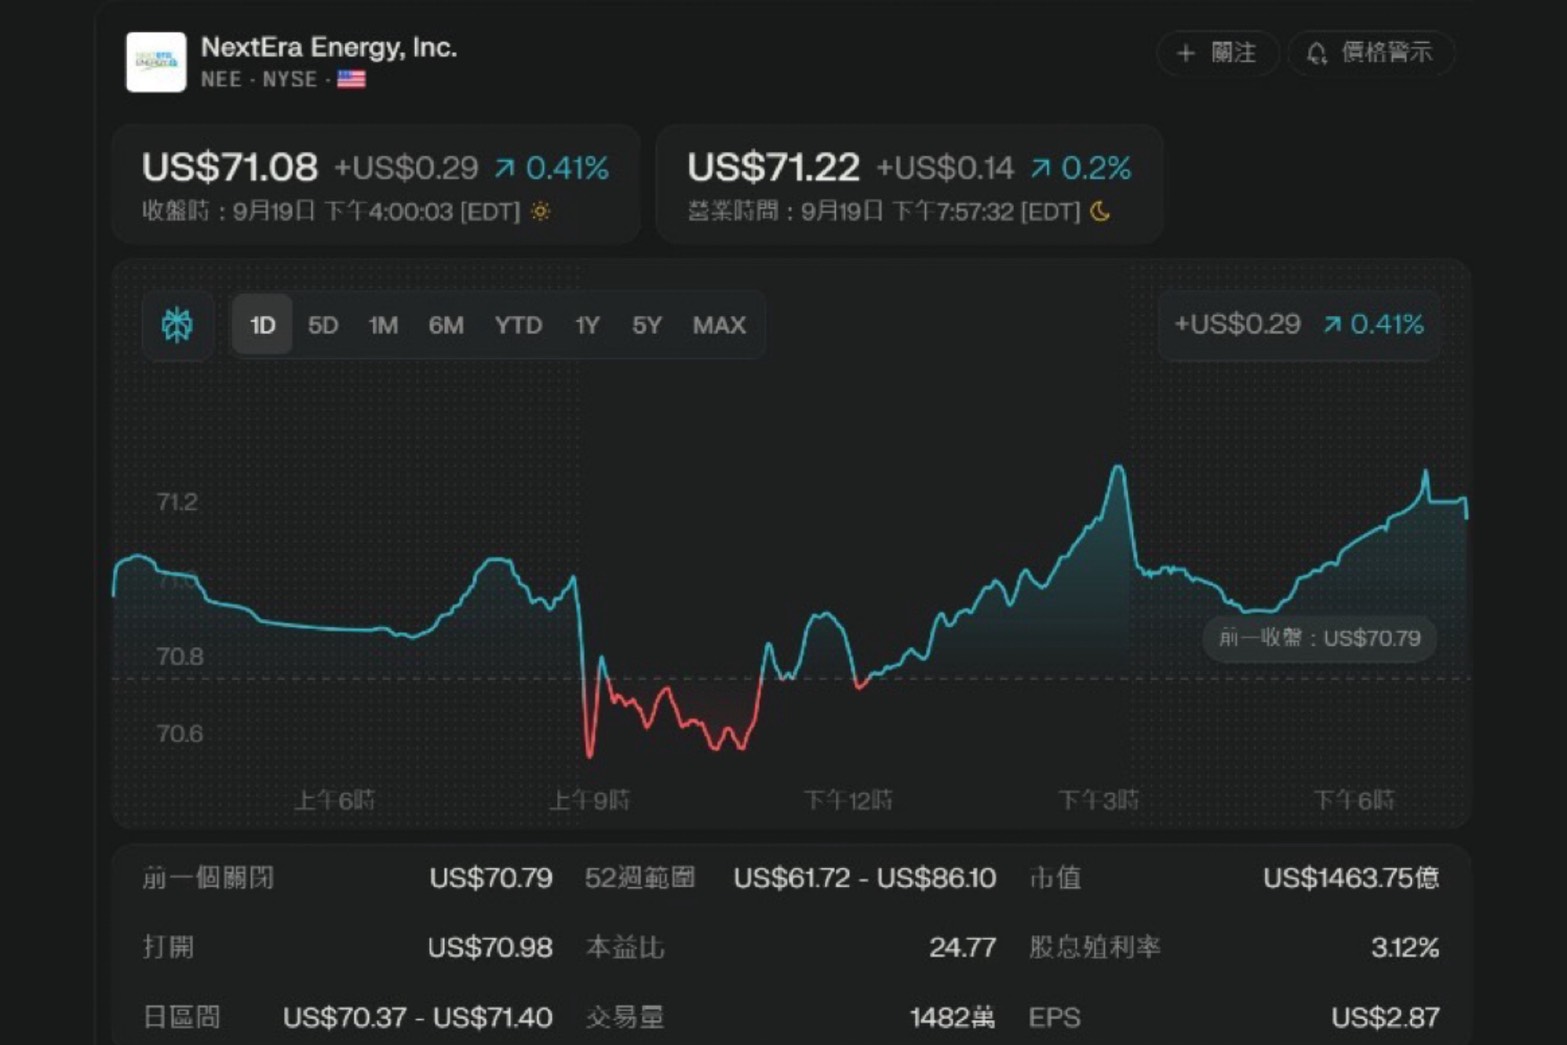Select the 1D chart range
This screenshot has width=1567, height=1045.
click(262, 325)
